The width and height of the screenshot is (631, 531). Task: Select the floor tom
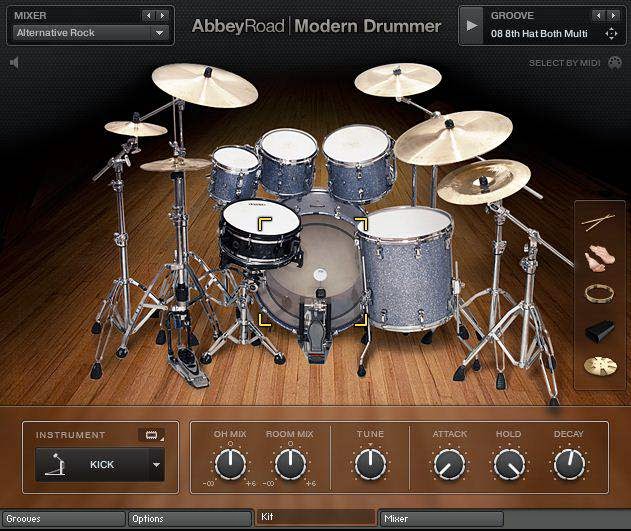tap(406, 268)
